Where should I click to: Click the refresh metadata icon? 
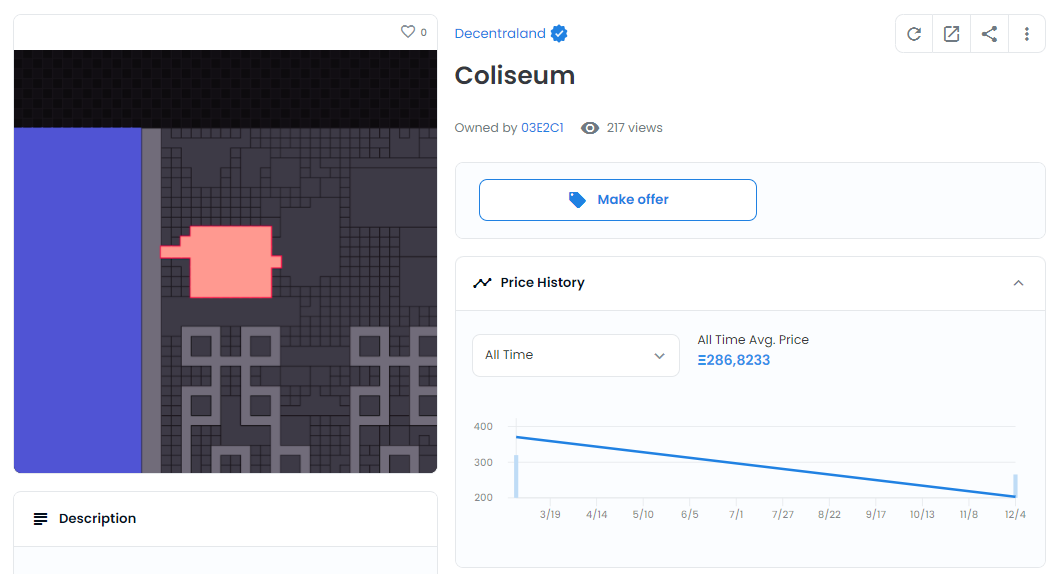tap(914, 34)
